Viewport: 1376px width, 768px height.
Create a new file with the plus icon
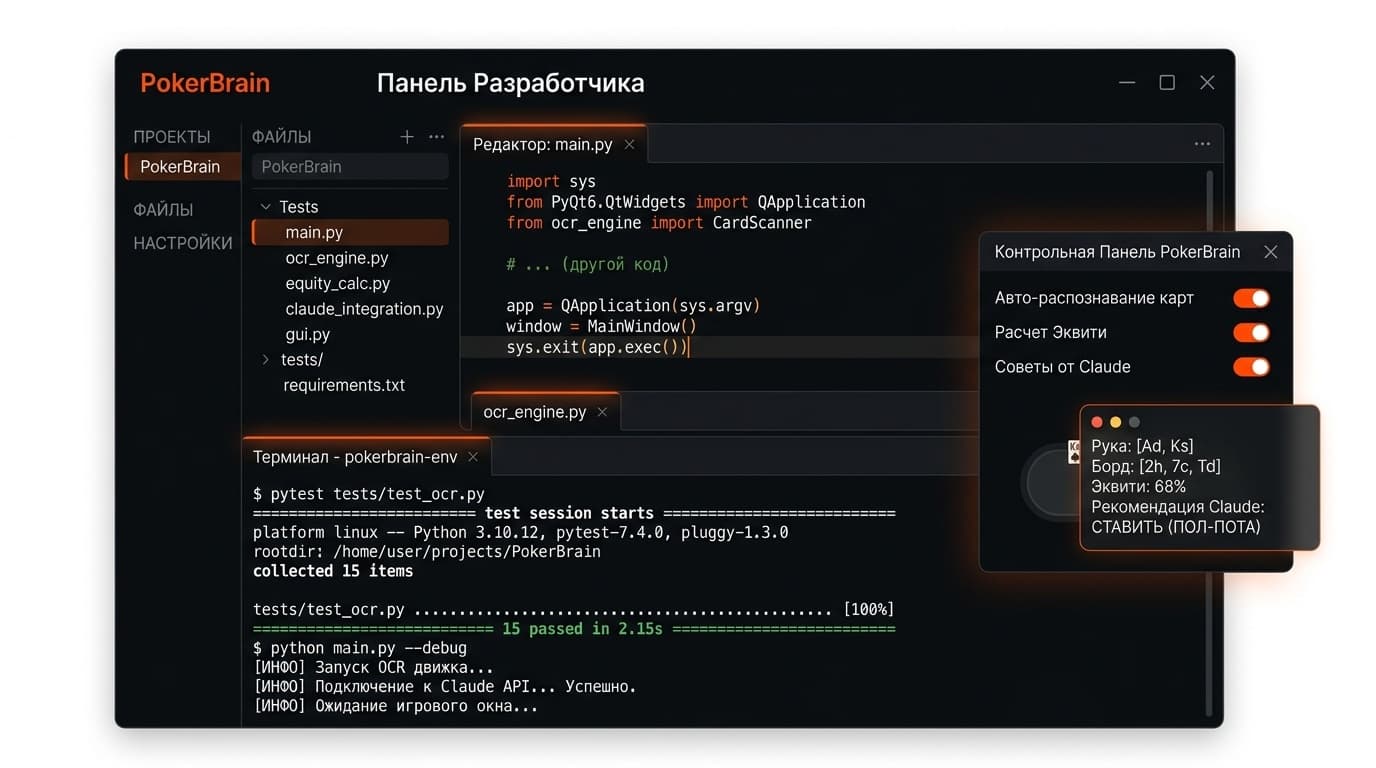tap(406, 136)
